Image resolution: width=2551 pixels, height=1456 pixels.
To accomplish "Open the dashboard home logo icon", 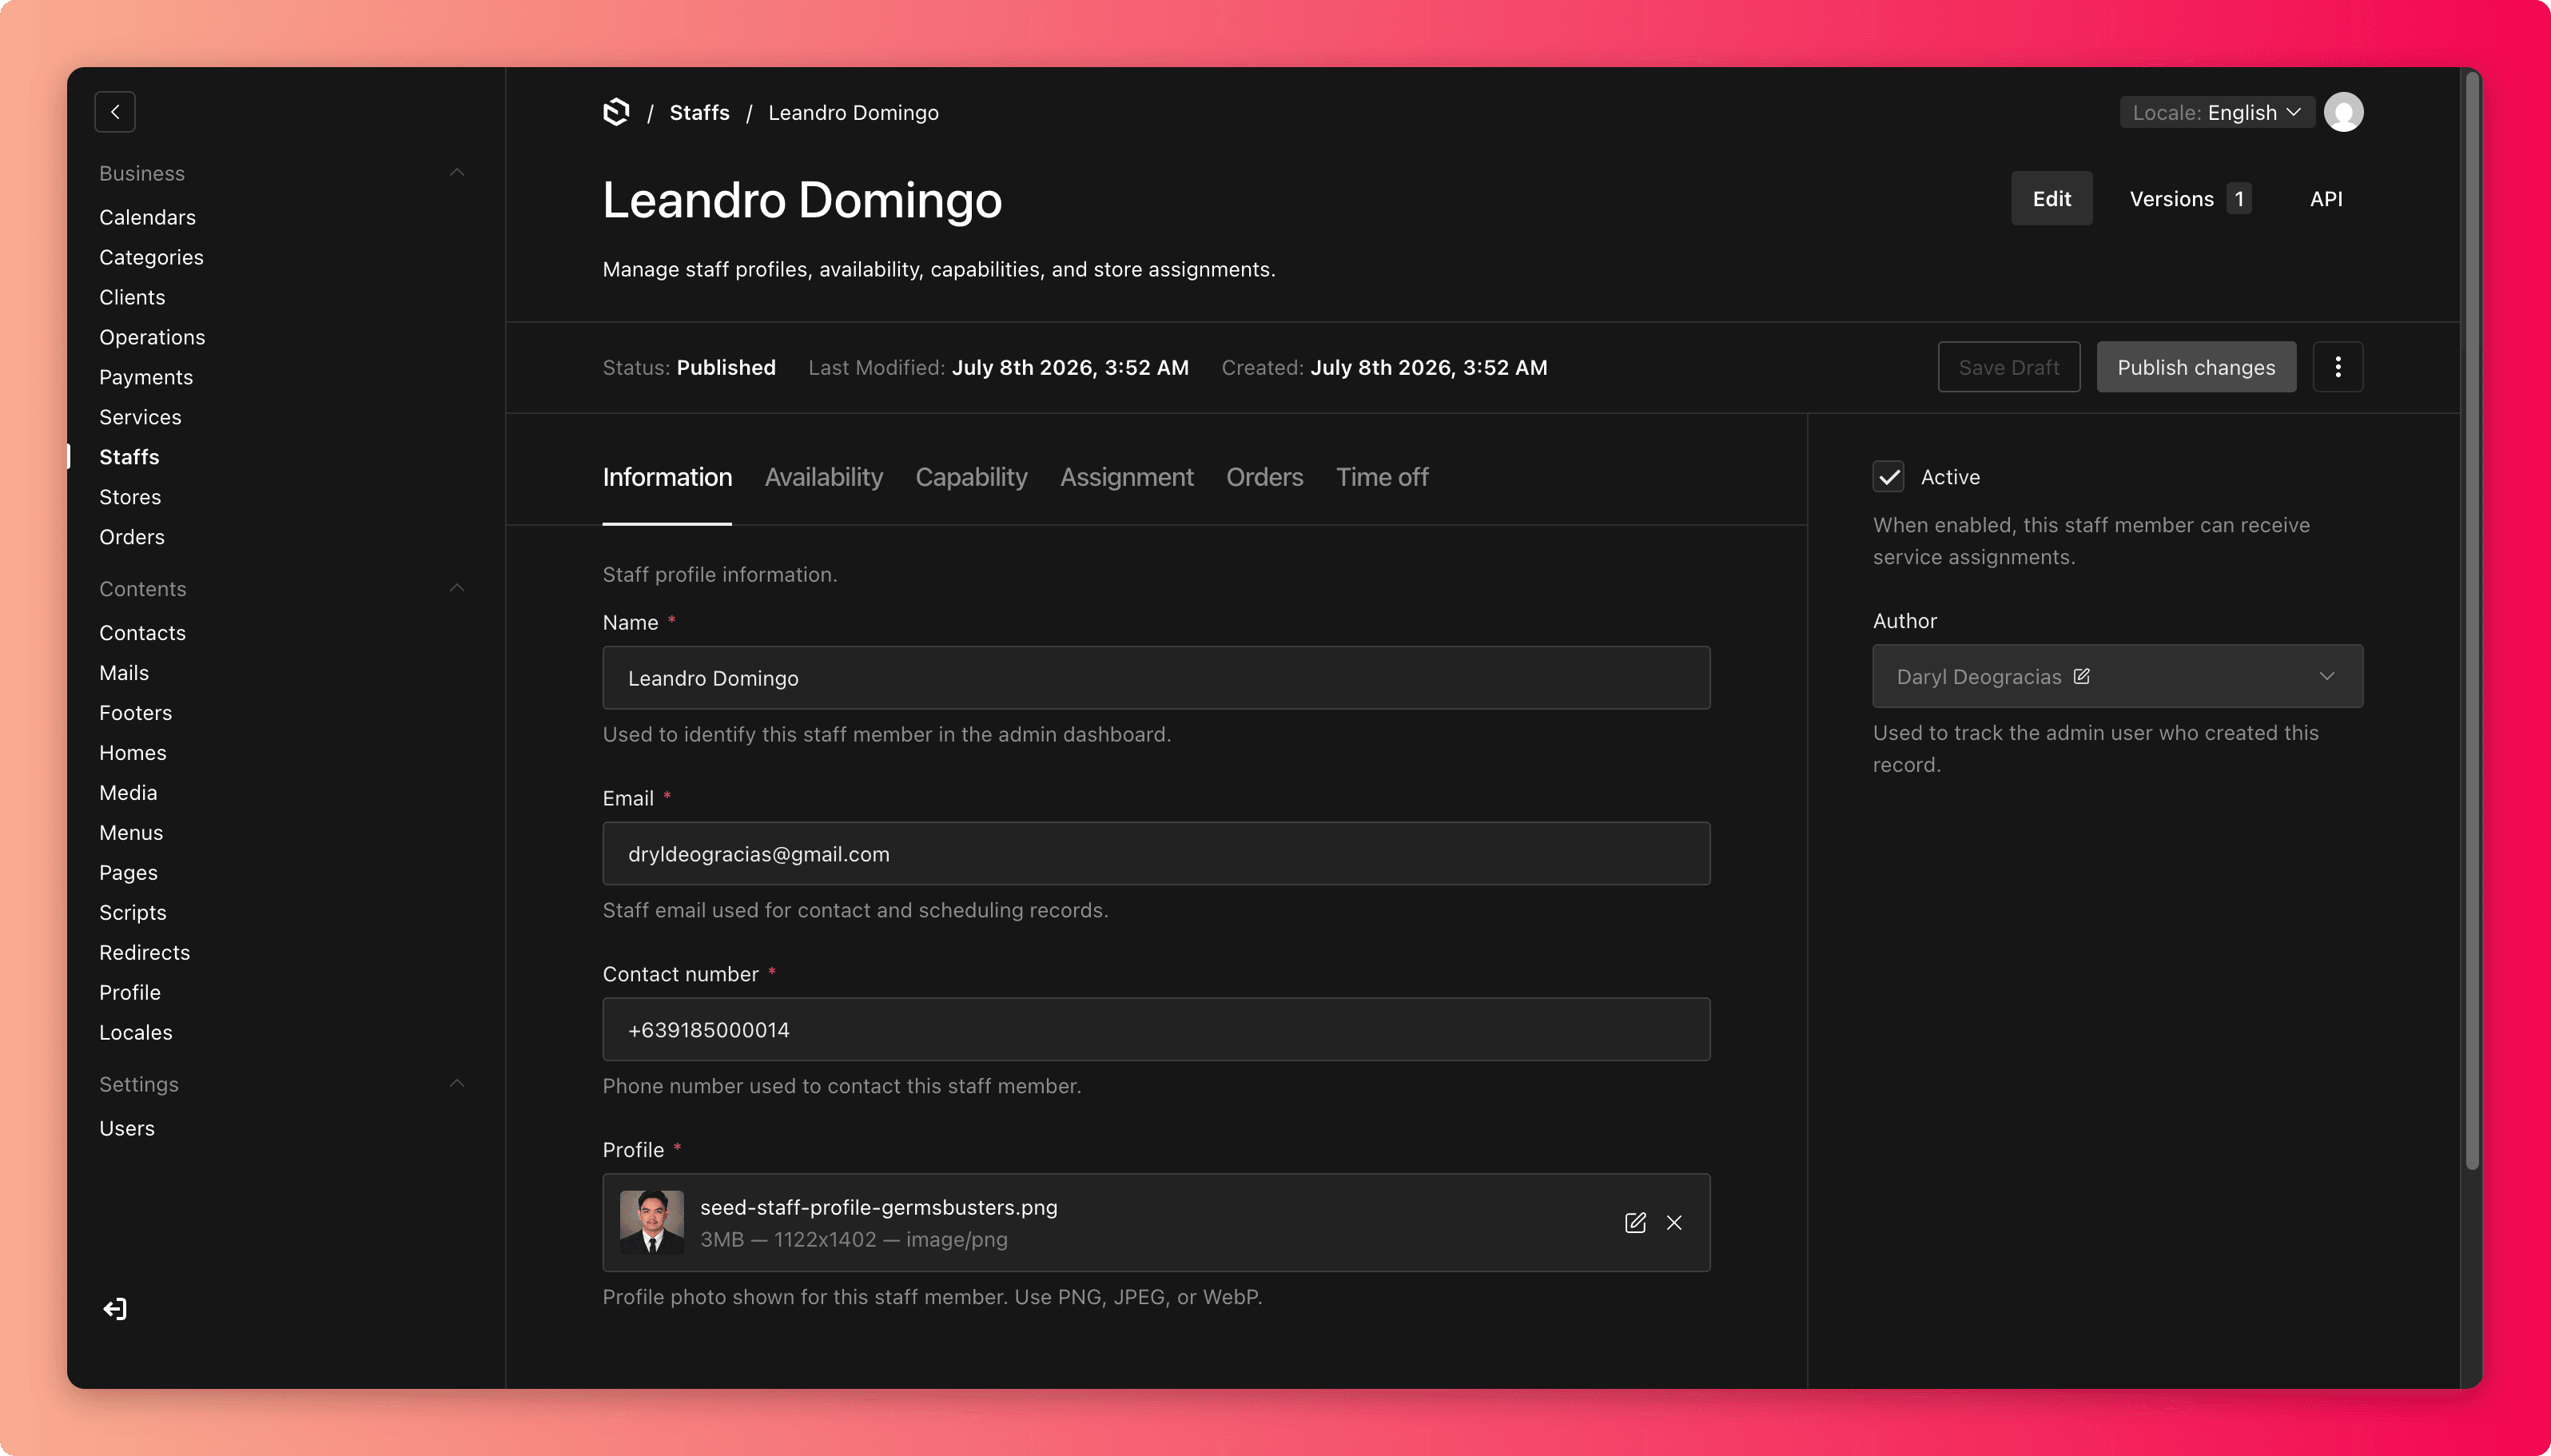I will point(617,112).
